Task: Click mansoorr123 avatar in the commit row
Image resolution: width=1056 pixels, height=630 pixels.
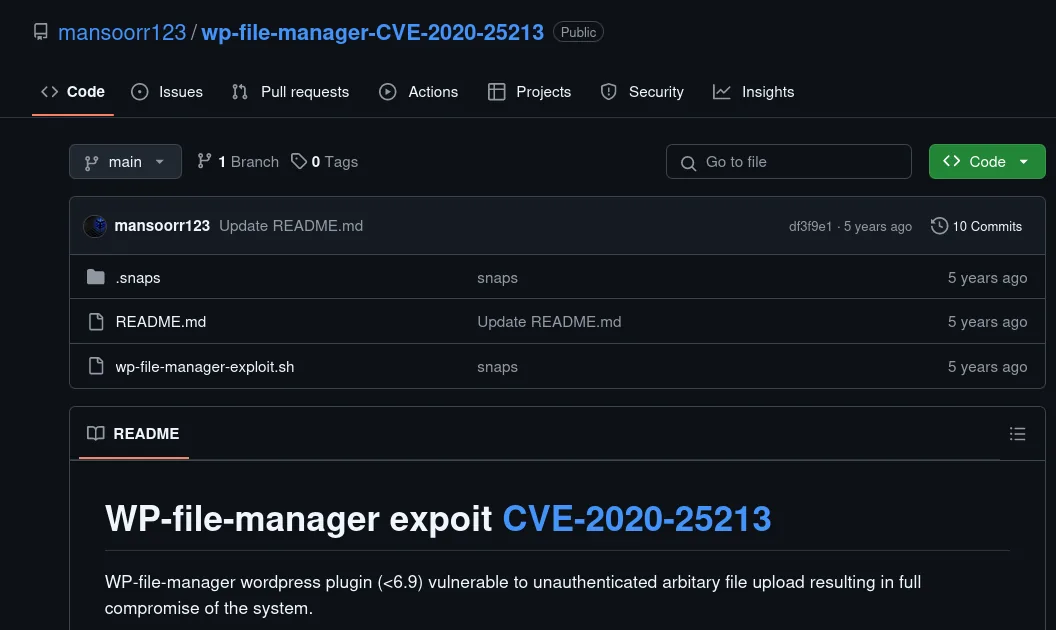Action: [95, 226]
